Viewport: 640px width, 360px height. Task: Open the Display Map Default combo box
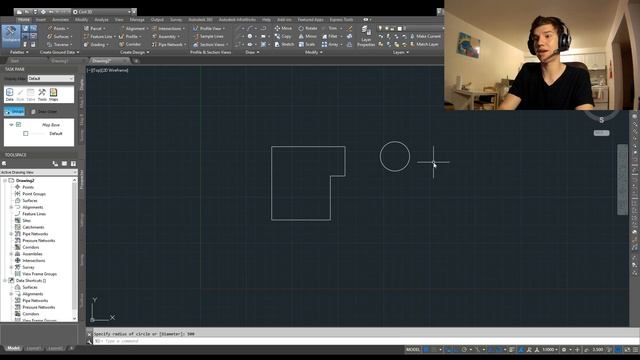pyautogui.click(x=51, y=78)
